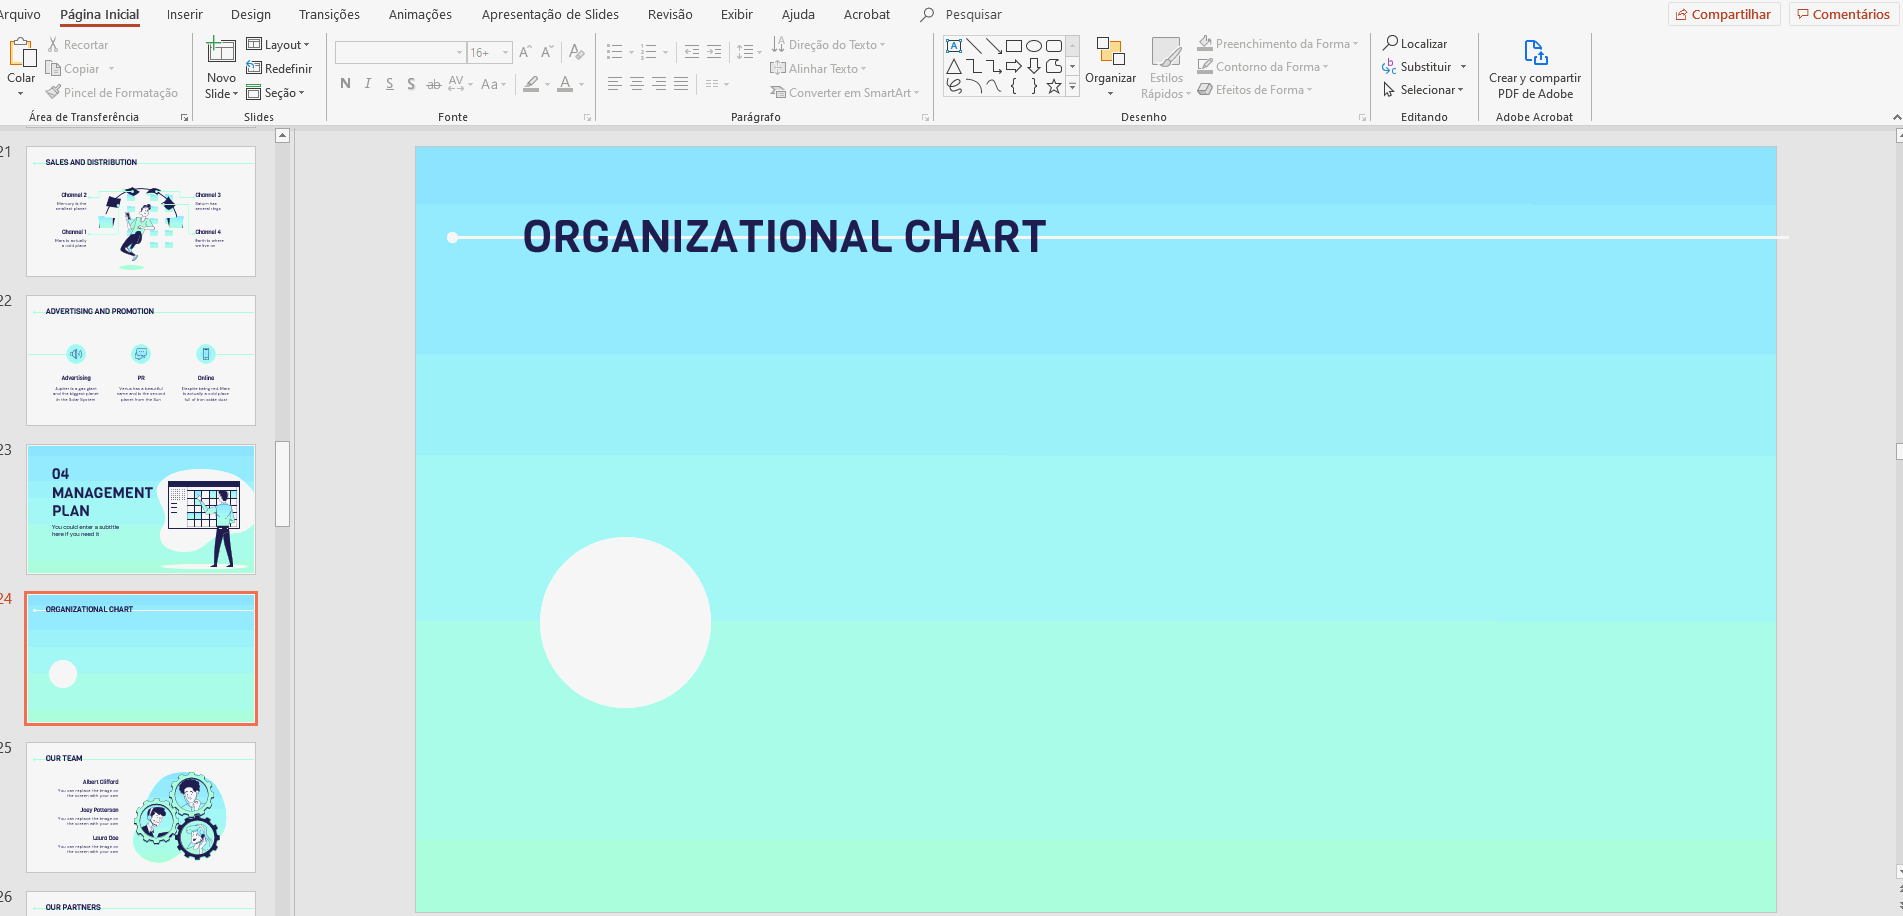Click the Colar paste icon
This screenshot has height=916, width=1903.
click(21, 52)
